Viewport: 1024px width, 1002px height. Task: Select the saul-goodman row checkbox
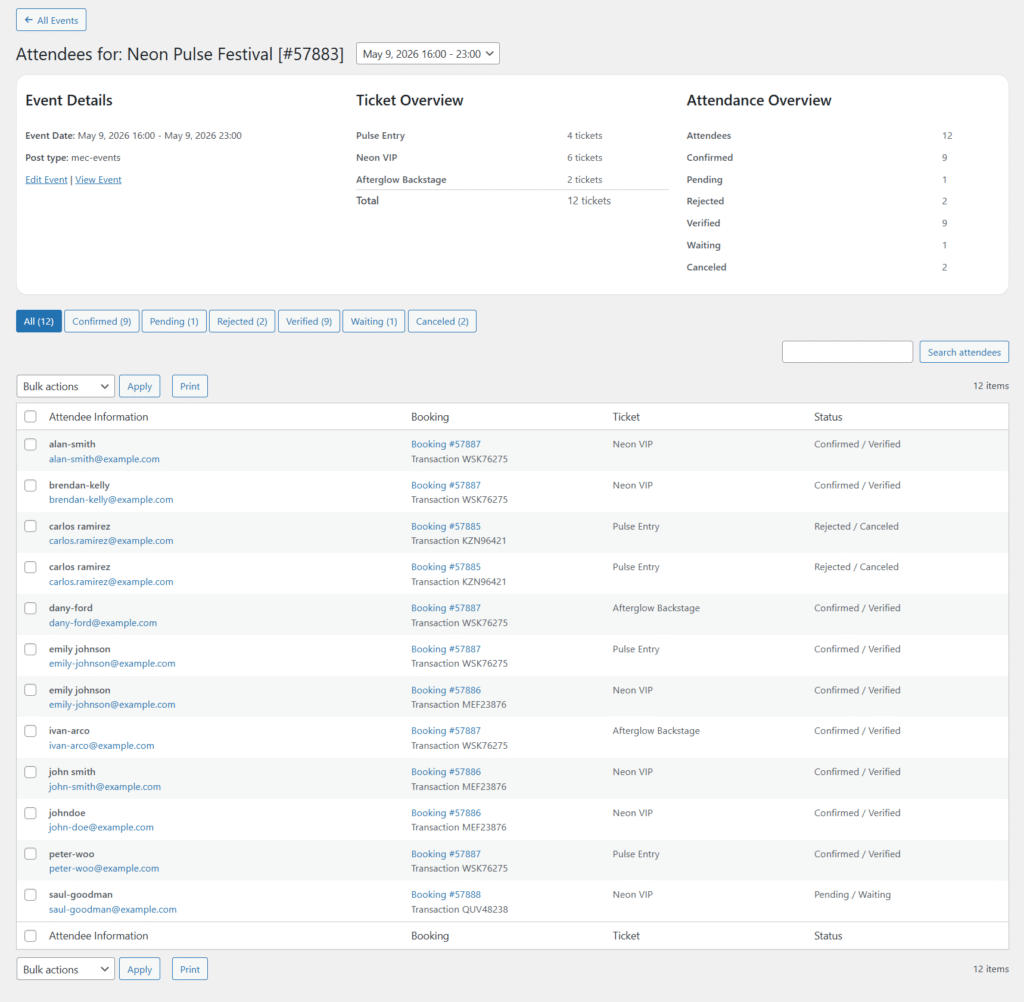(x=31, y=895)
